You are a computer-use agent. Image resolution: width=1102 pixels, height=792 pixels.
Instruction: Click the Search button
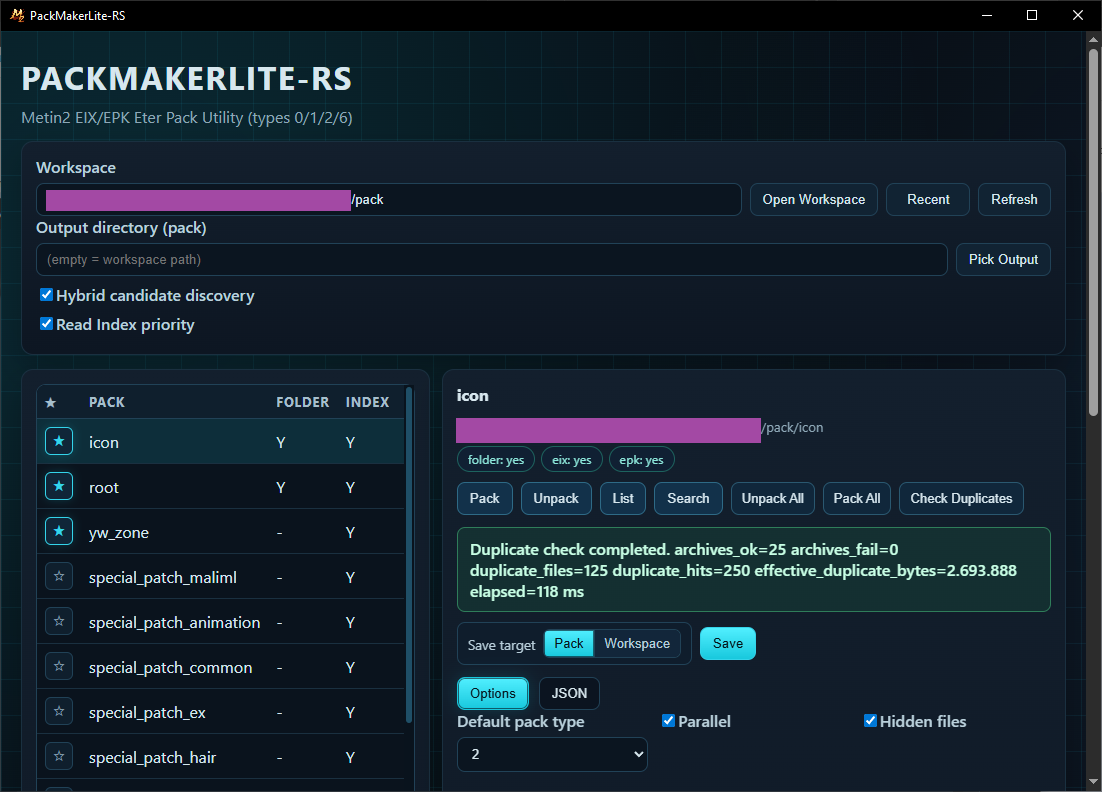688,498
